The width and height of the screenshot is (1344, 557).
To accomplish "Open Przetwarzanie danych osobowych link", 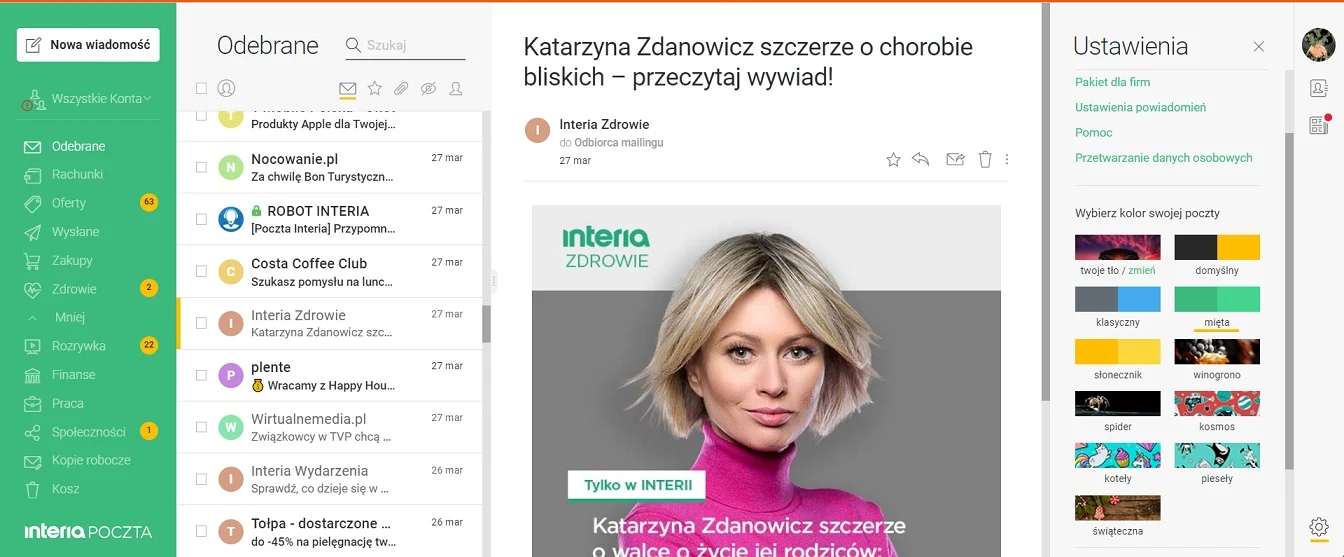I will point(1164,157).
